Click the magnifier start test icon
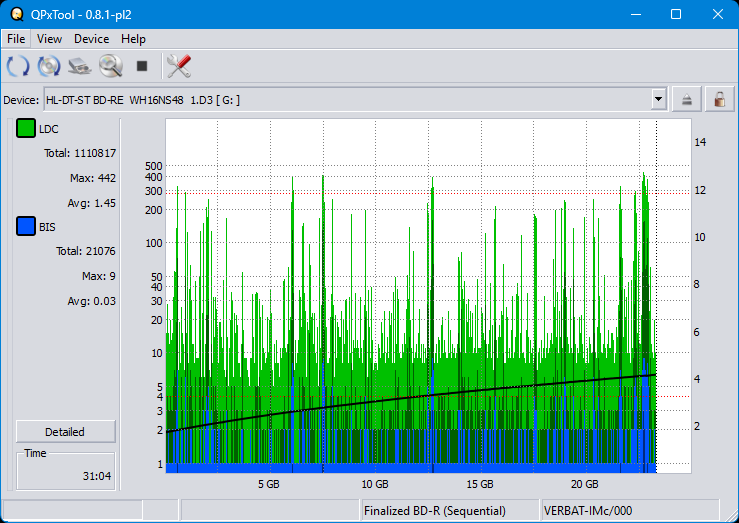Screen dimensions: 739x523 [110, 67]
